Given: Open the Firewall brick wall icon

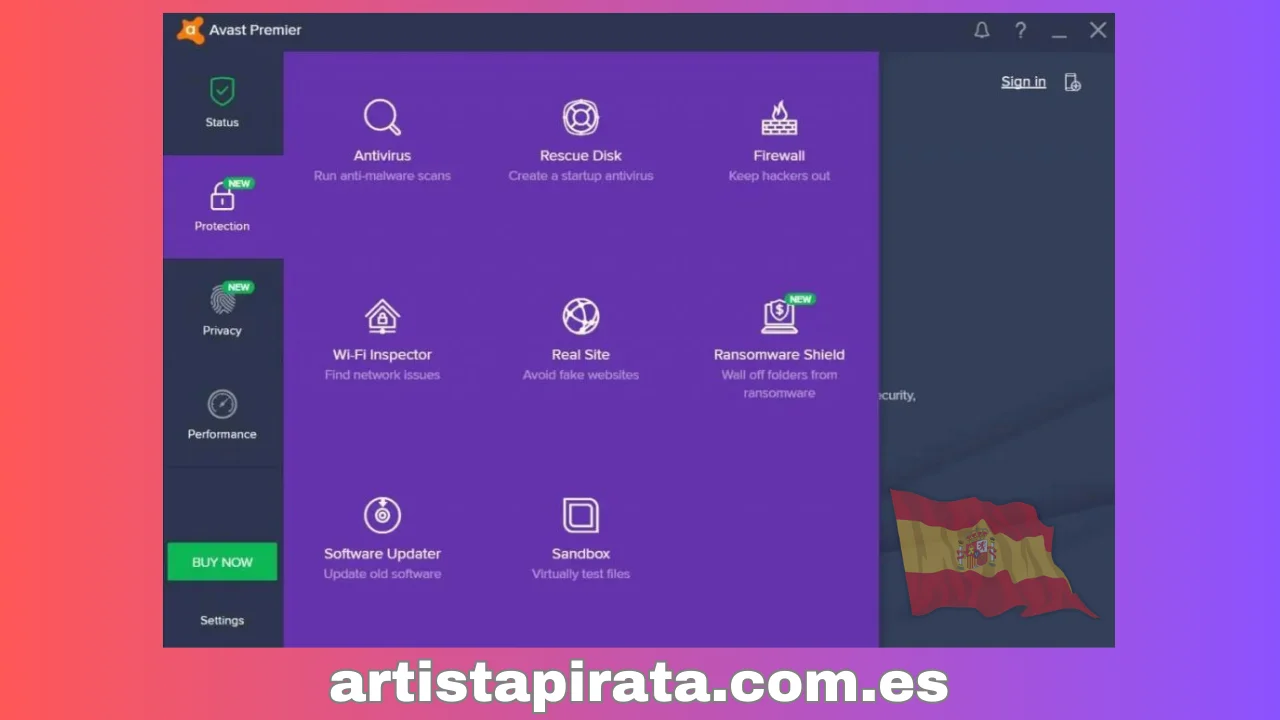Looking at the screenshot, I should [779, 117].
